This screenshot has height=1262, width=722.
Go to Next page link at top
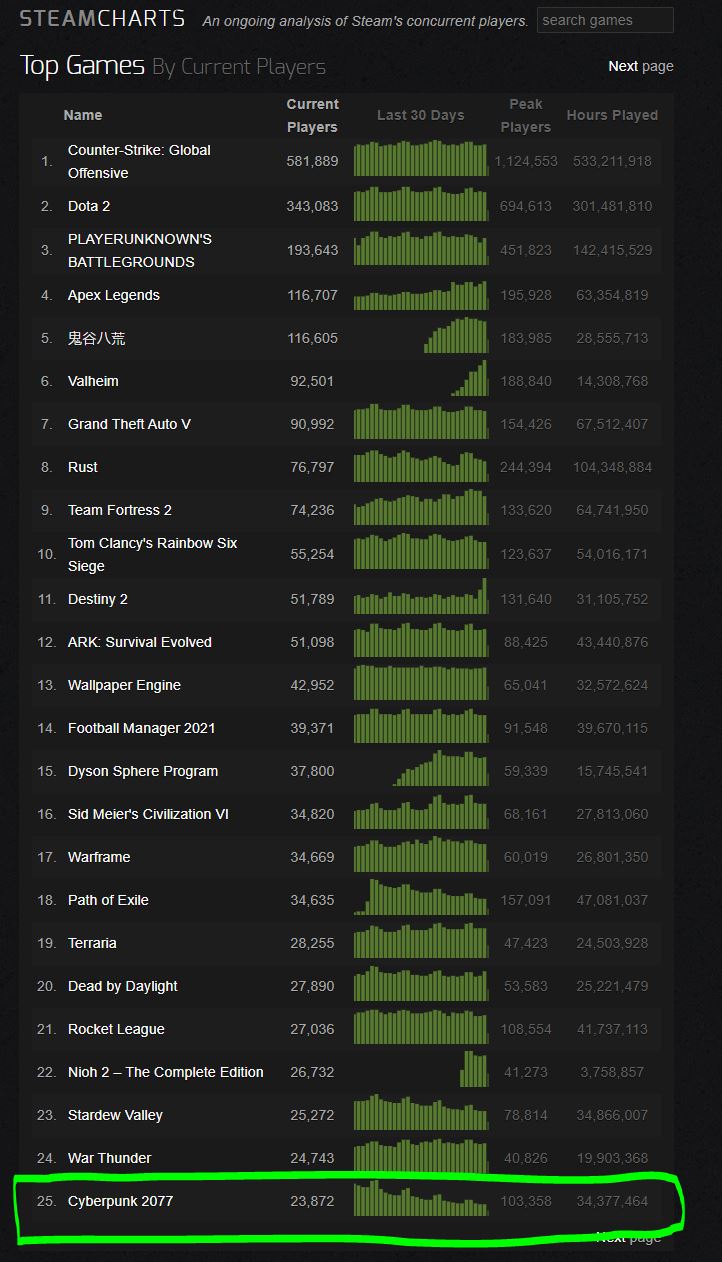pyautogui.click(x=641, y=66)
